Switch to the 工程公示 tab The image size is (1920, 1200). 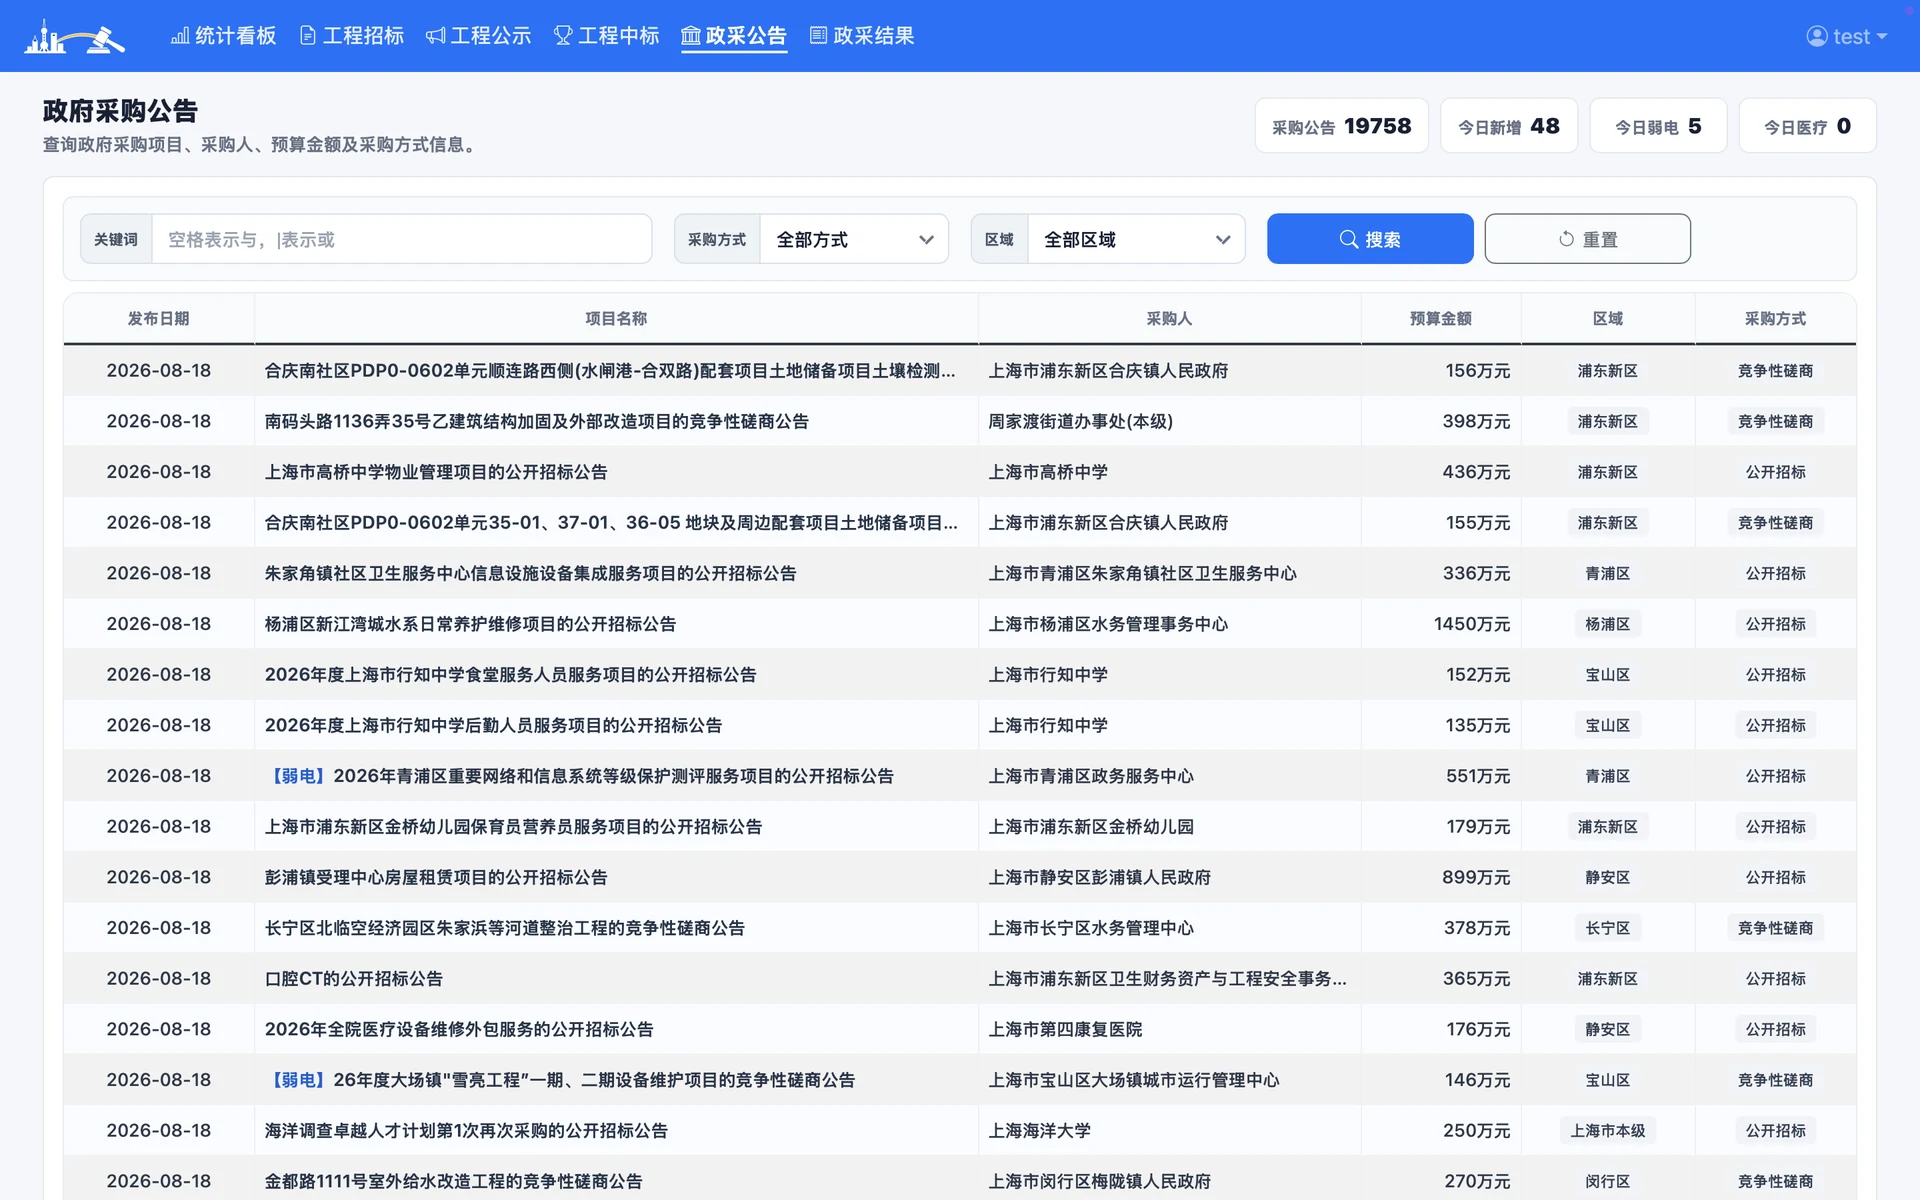[479, 36]
